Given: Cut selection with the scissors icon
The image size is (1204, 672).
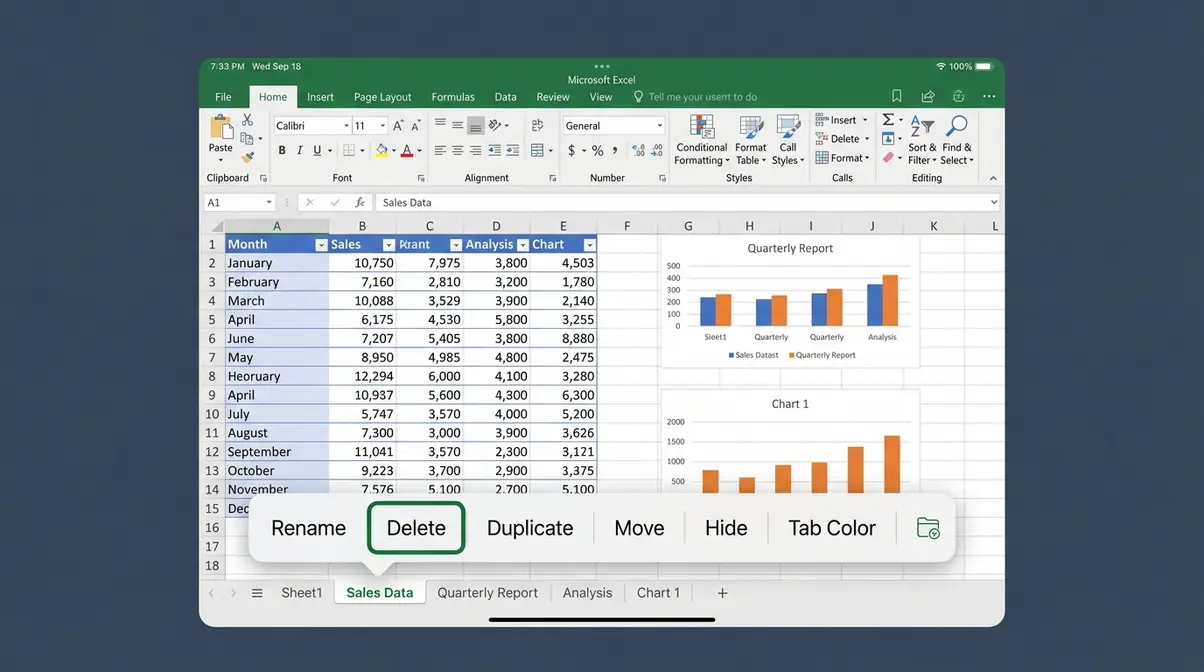Looking at the screenshot, I should 247,120.
